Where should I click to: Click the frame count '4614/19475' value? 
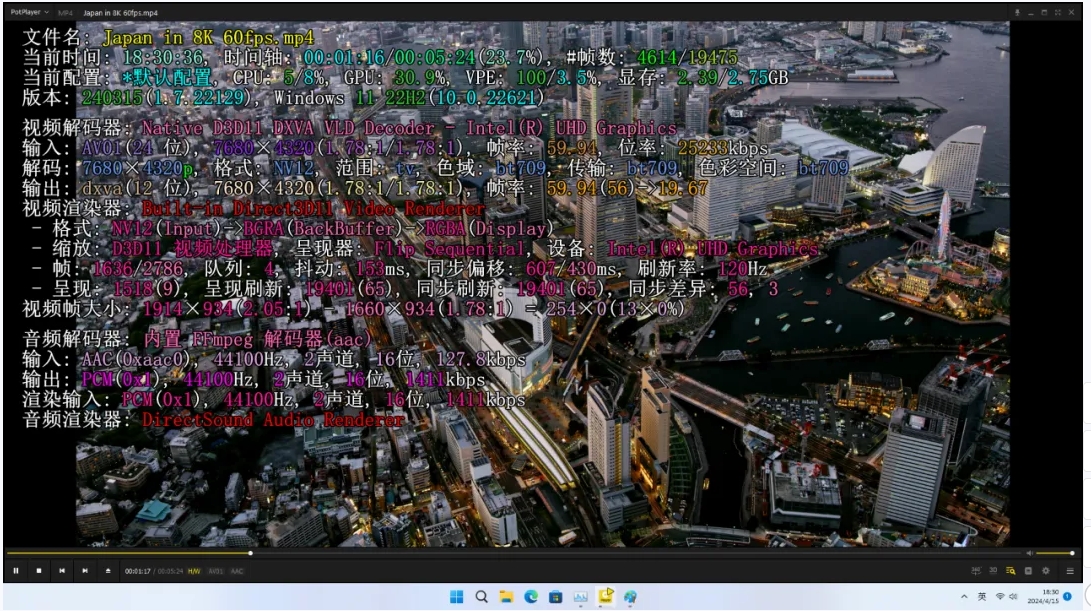tap(687, 58)
